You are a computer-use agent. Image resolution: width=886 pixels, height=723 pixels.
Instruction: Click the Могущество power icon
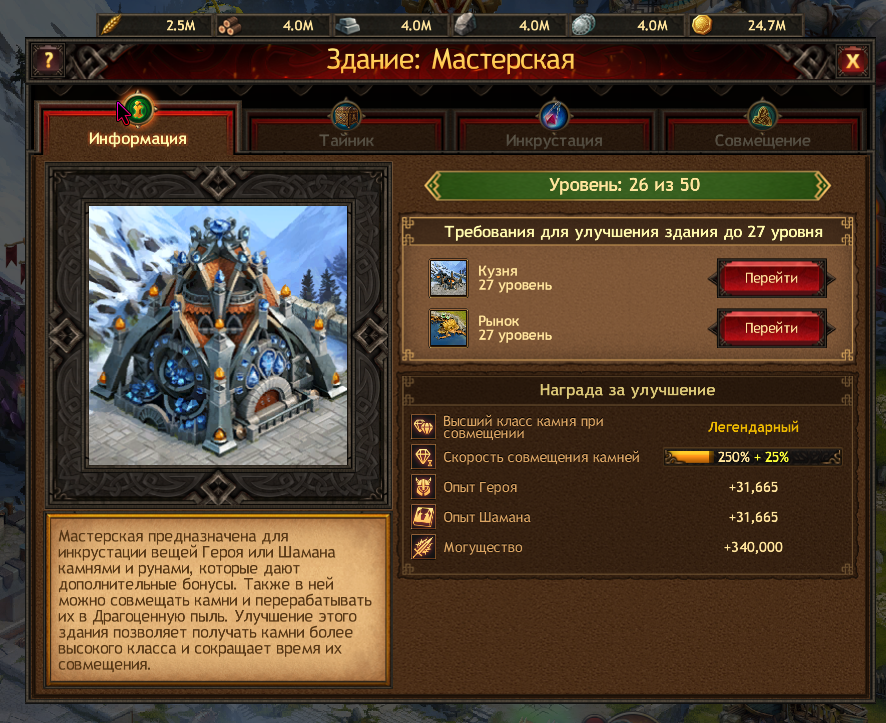423,547
